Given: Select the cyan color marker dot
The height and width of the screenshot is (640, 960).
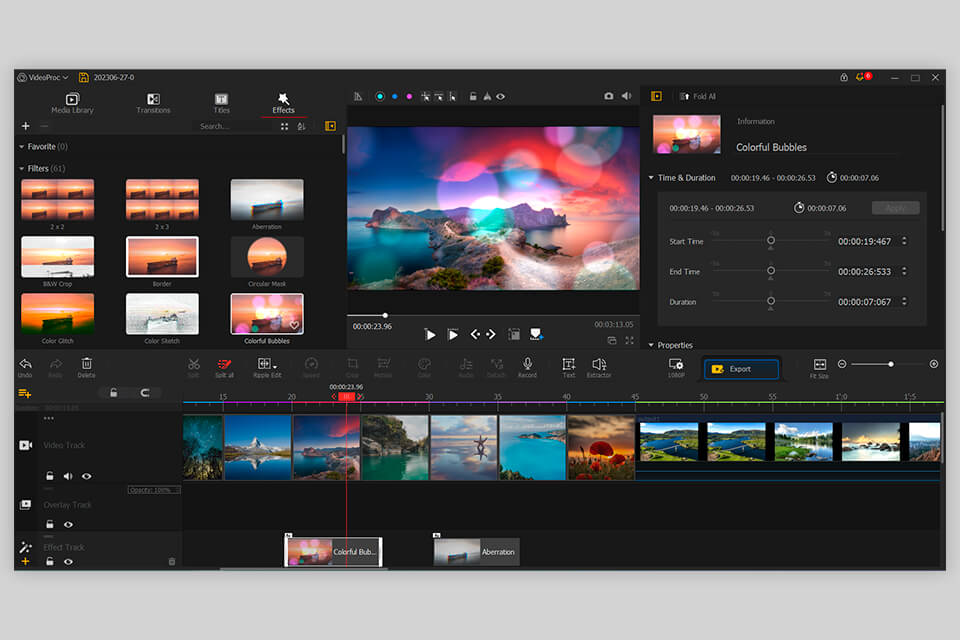Looking at the screenshot, I should 380,96.
